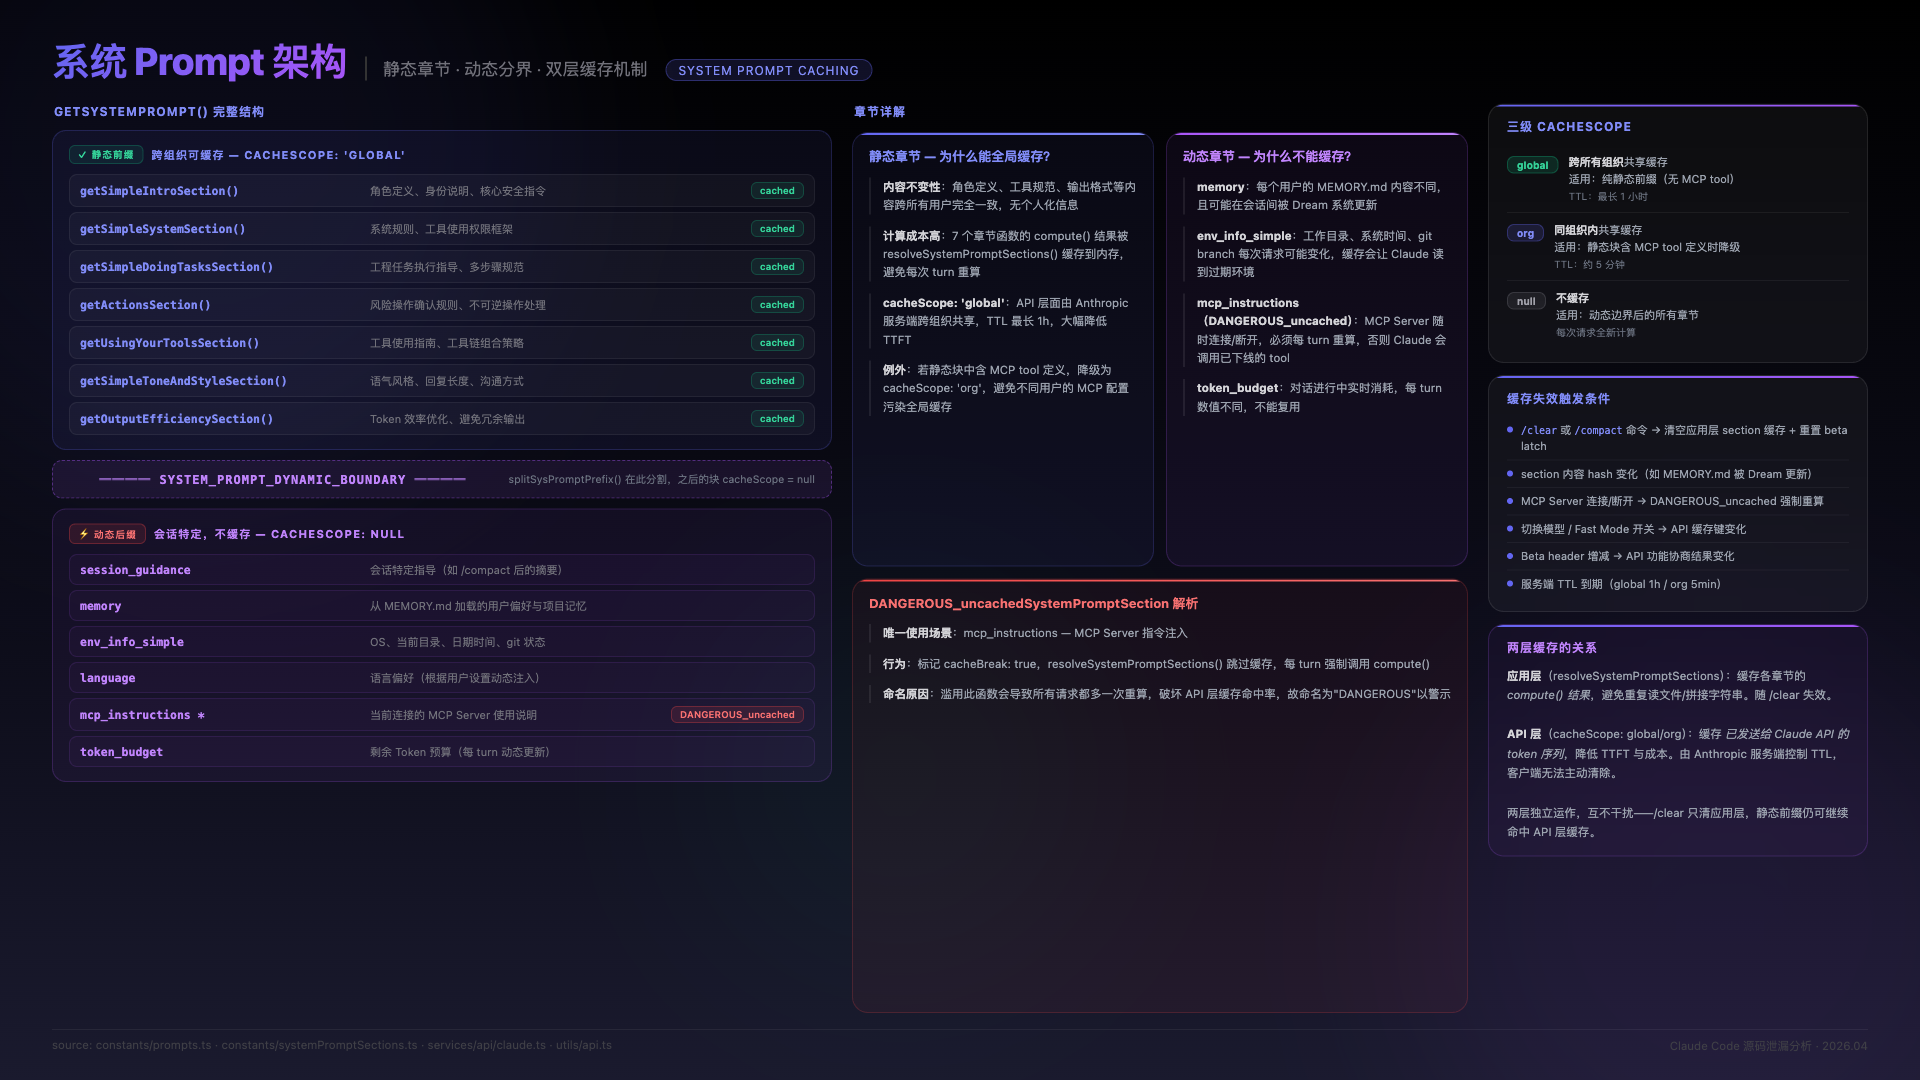Click DANGEROUS_uncachedSystemPromptSection 解析 heading
Image resolution: width=1920 pixels, height=1080 pixels.
click(x=1033, y=604)
